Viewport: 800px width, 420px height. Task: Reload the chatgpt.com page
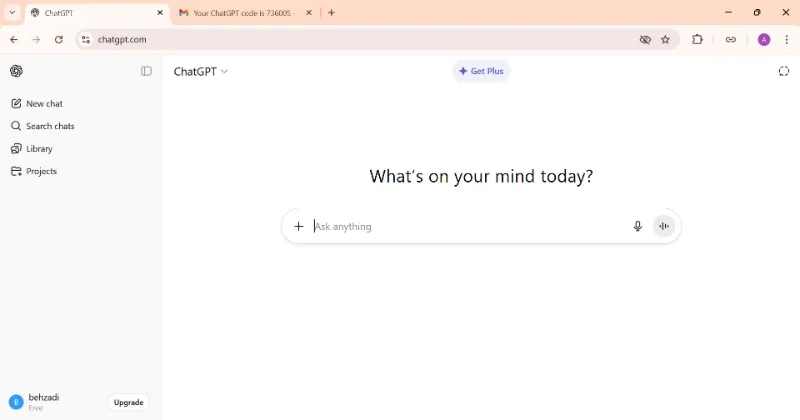59,39
